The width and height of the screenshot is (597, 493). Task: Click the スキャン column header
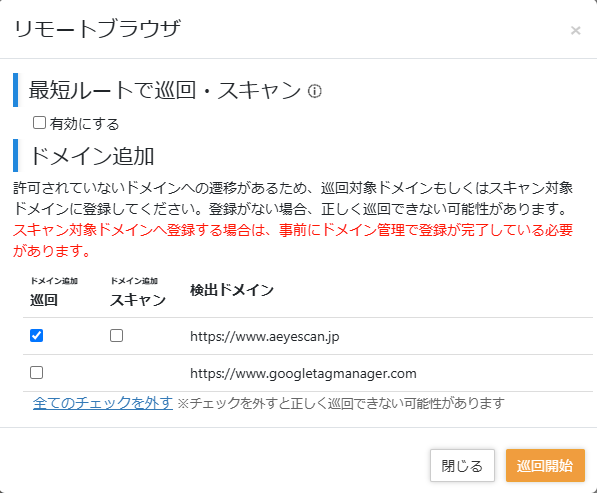138,300
